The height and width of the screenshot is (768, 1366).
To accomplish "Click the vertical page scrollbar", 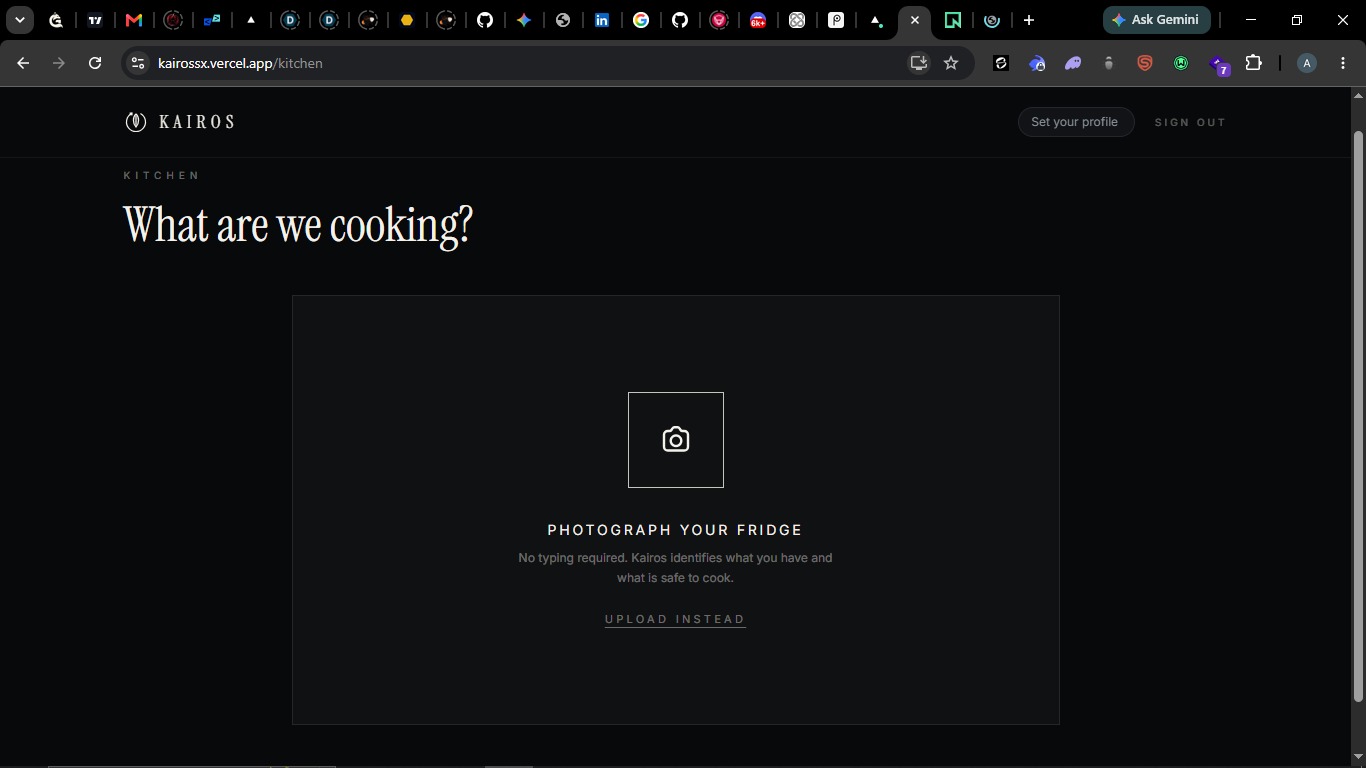I will [x=1358, y=415].
